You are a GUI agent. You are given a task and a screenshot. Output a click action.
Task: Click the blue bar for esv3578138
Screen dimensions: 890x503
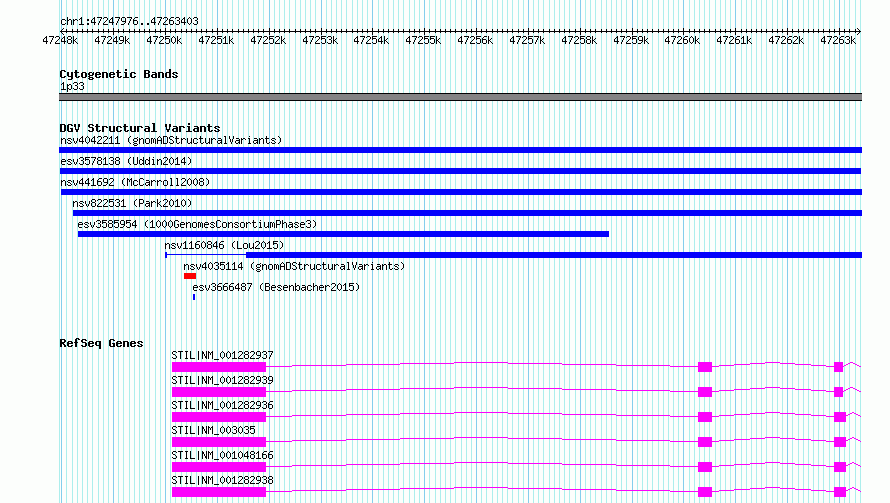[x=460, y=171]
